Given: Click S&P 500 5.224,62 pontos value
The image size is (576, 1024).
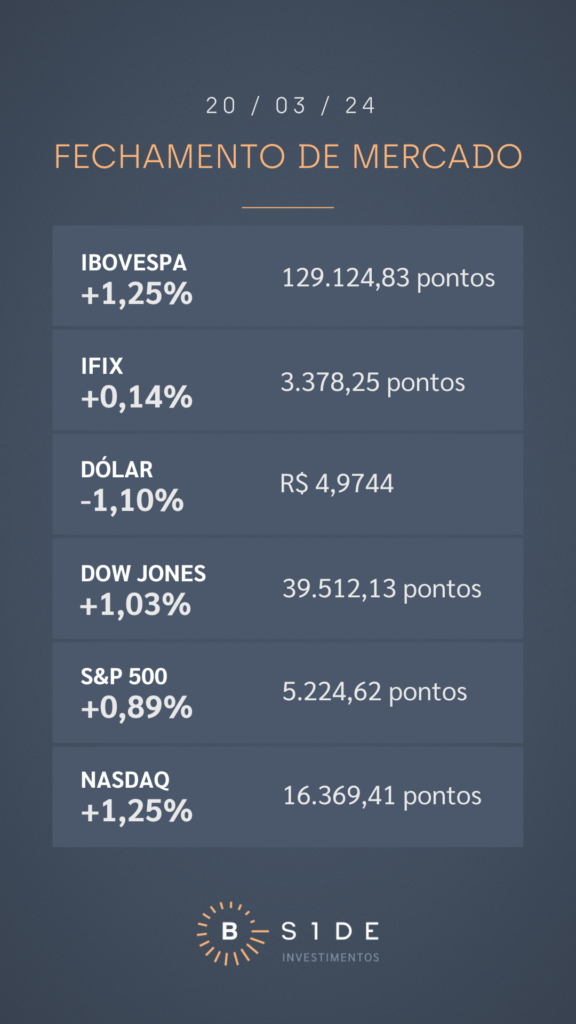Looking at the screenshot, I should click(375, 692).
